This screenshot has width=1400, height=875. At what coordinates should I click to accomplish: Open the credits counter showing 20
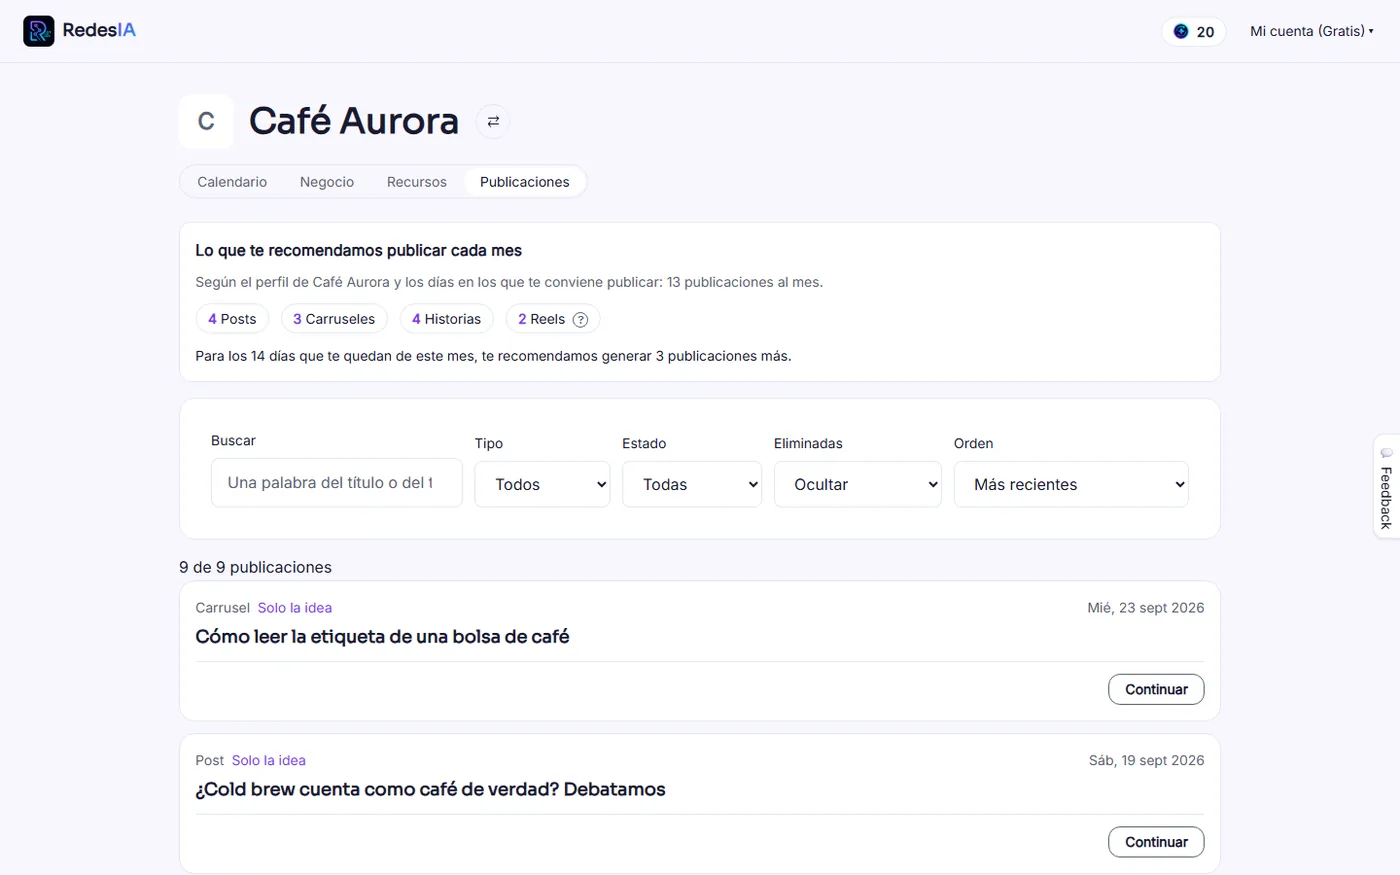[1194, 31]
